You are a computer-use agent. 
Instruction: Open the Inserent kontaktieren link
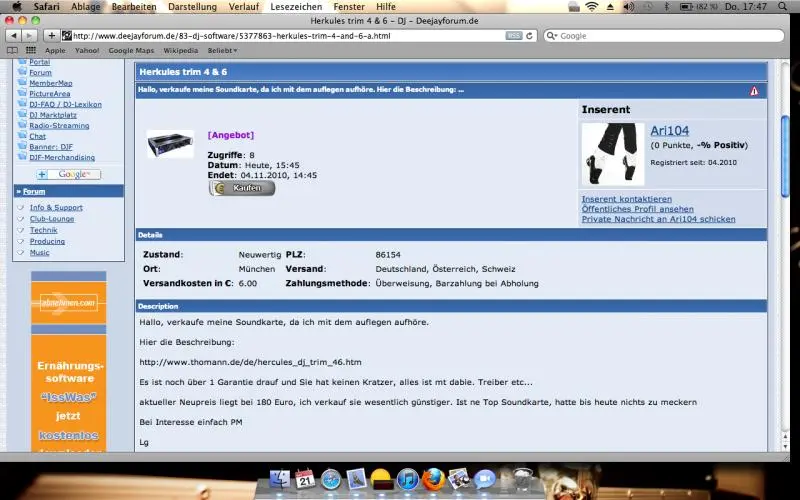627,199
